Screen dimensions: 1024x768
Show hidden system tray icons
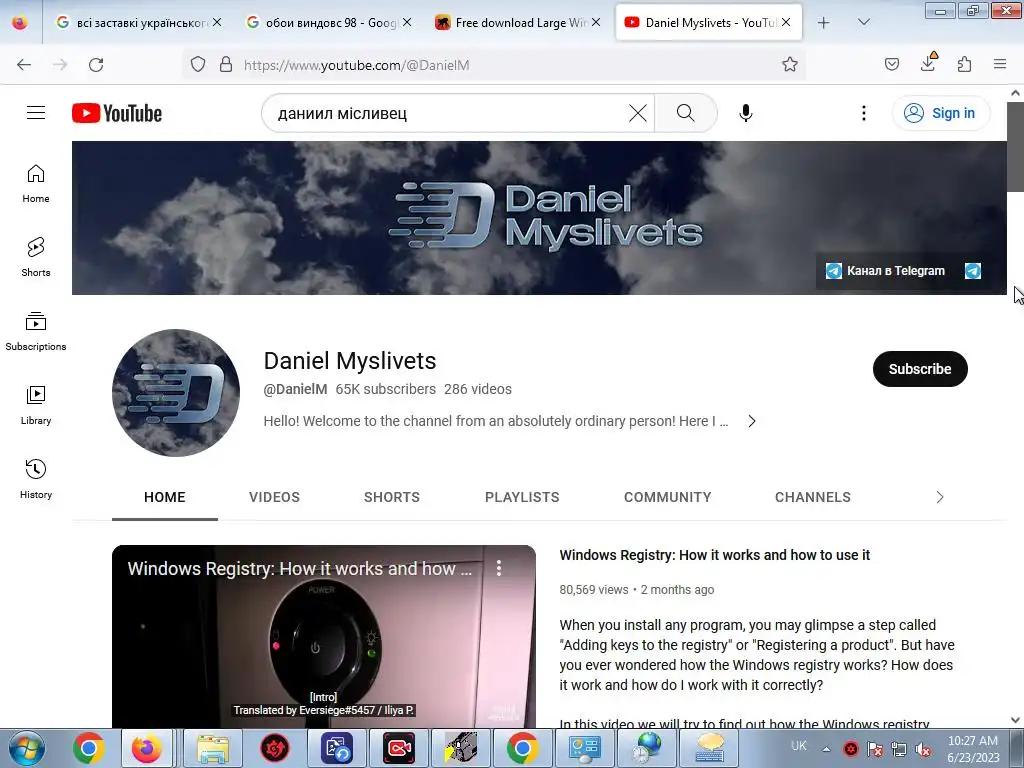click(826, 749)
